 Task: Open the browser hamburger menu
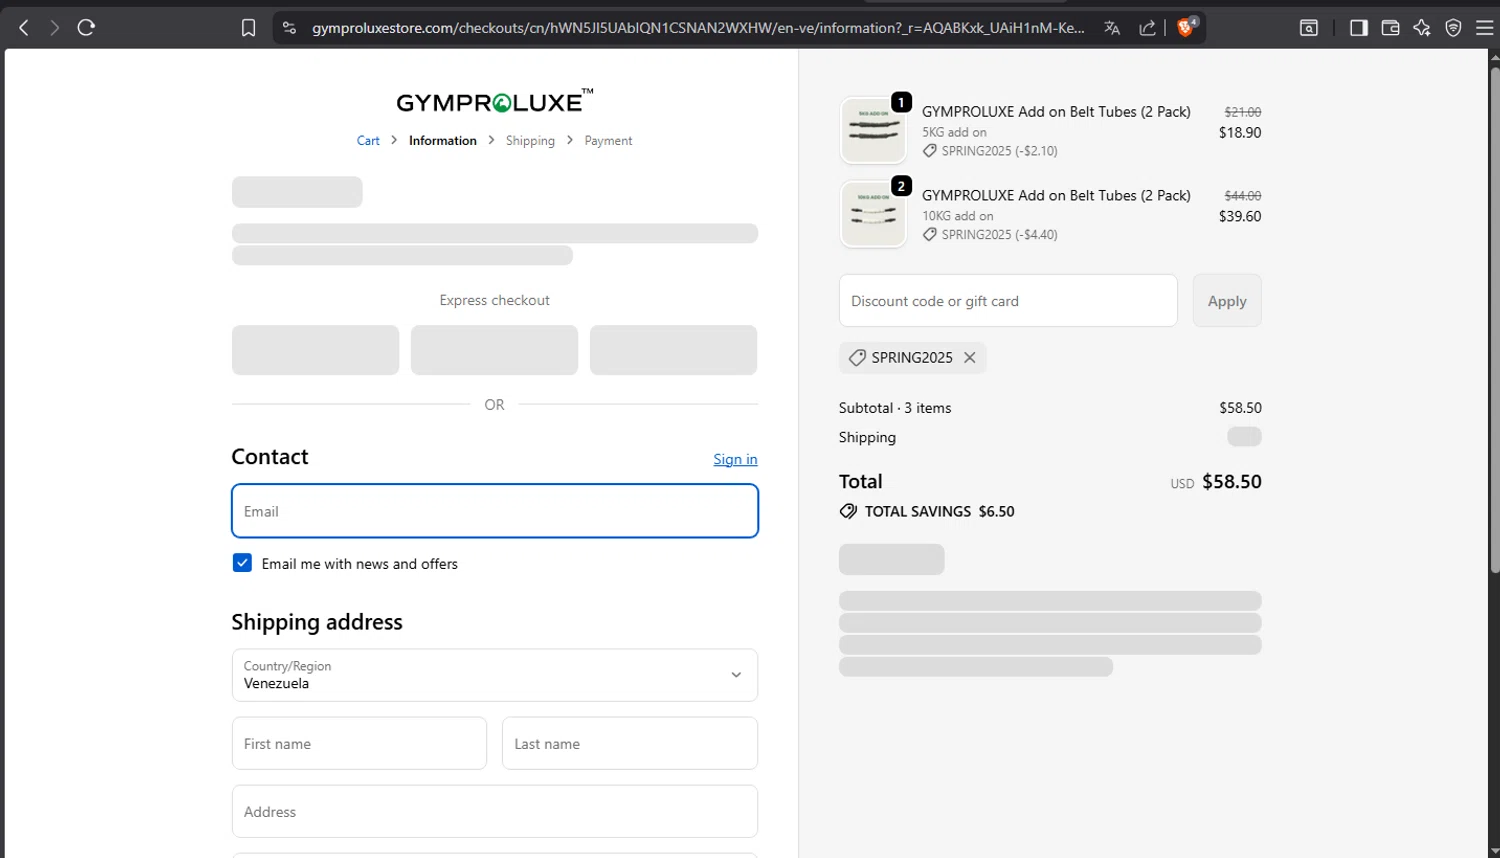[x=1485, y=28]
